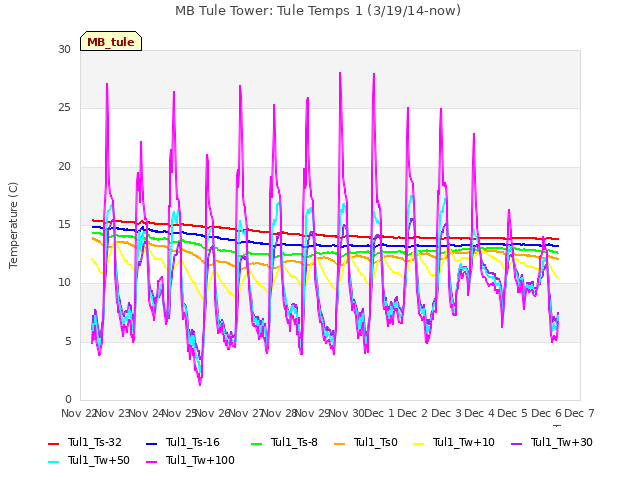Select the Tul1_Ts0 legend label
The width and height of the screenshot is (640, 480).
click(x=376, y=442)
